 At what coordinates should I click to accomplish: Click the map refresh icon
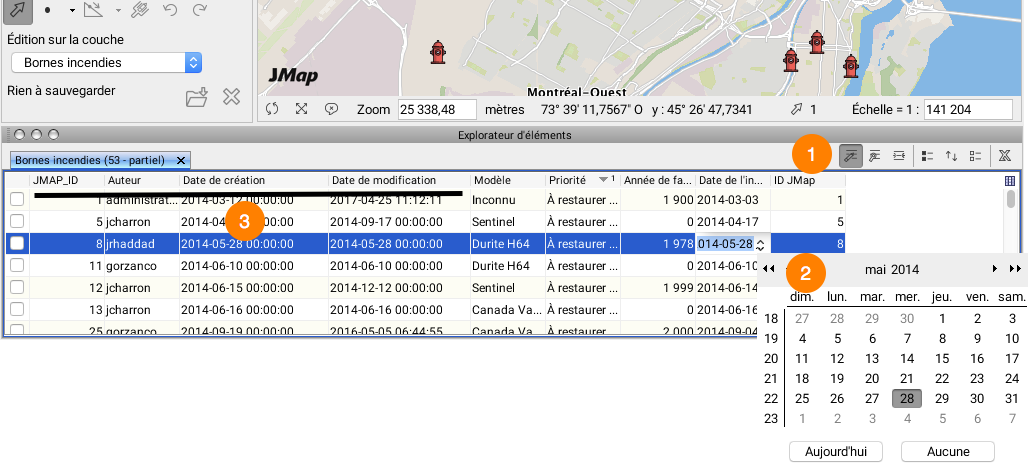[272, 109]
